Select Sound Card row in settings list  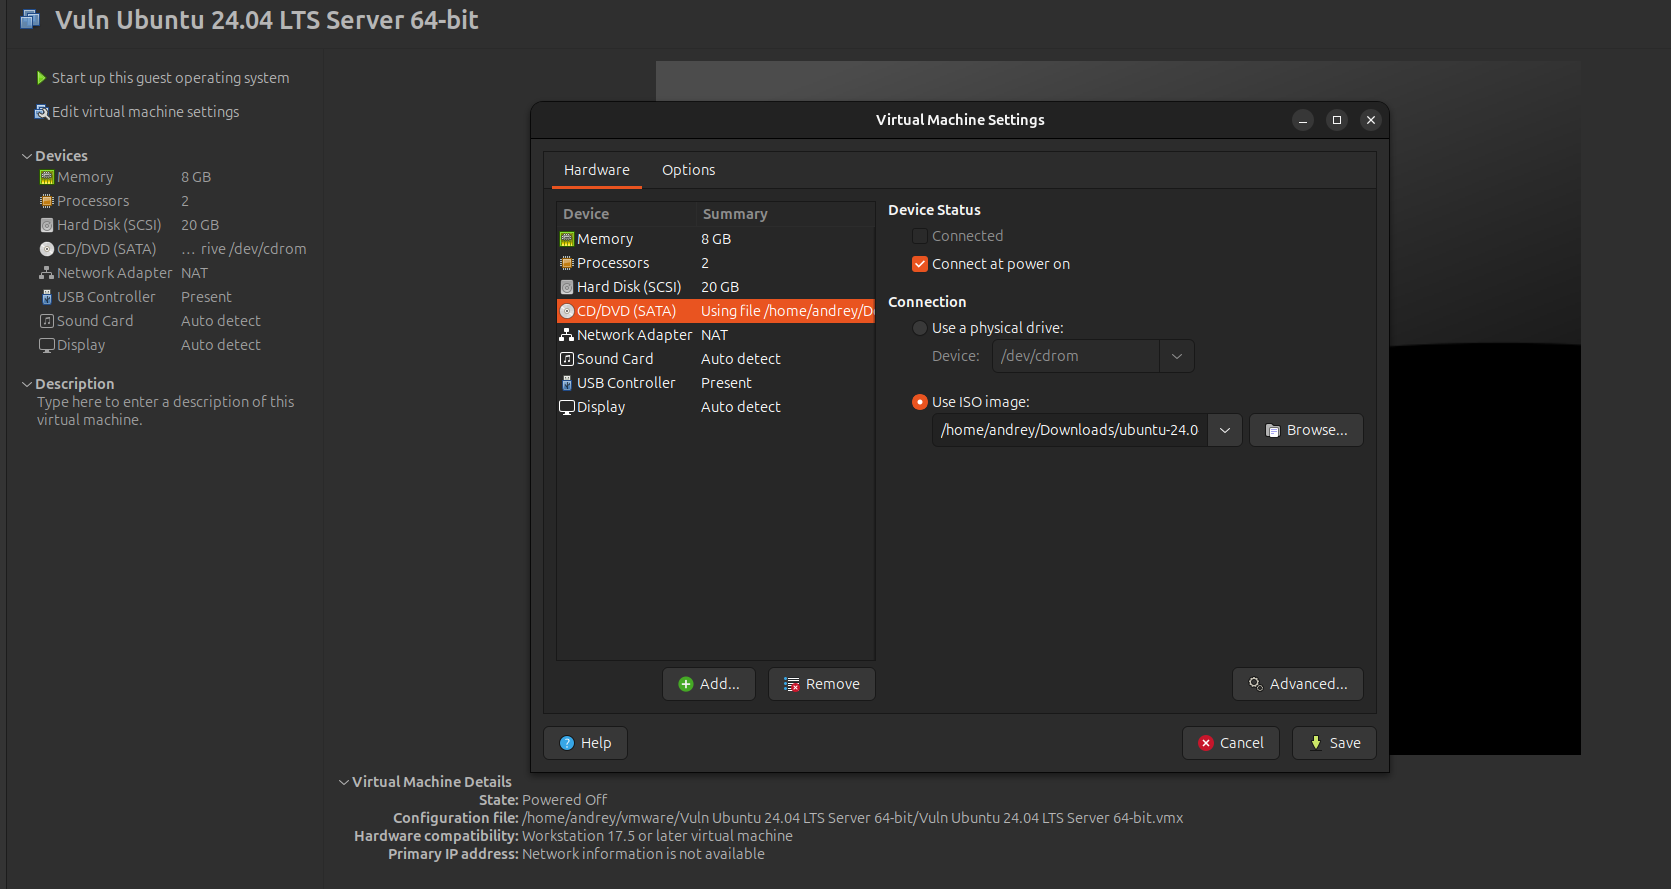[x=716, y=359]
